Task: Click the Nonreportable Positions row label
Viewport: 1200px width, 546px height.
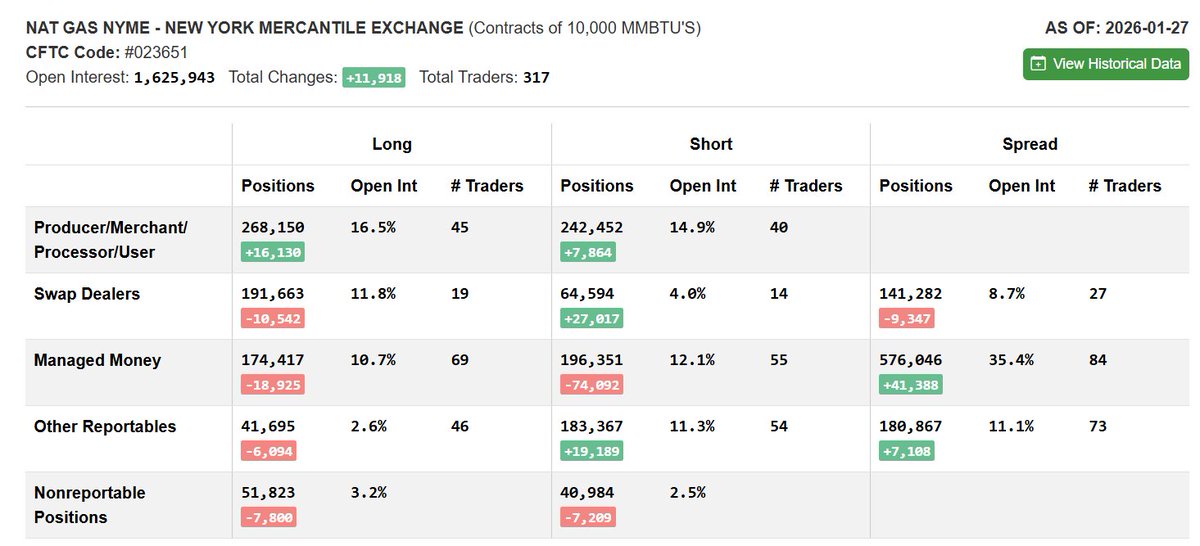Action: tap(89, 505)
